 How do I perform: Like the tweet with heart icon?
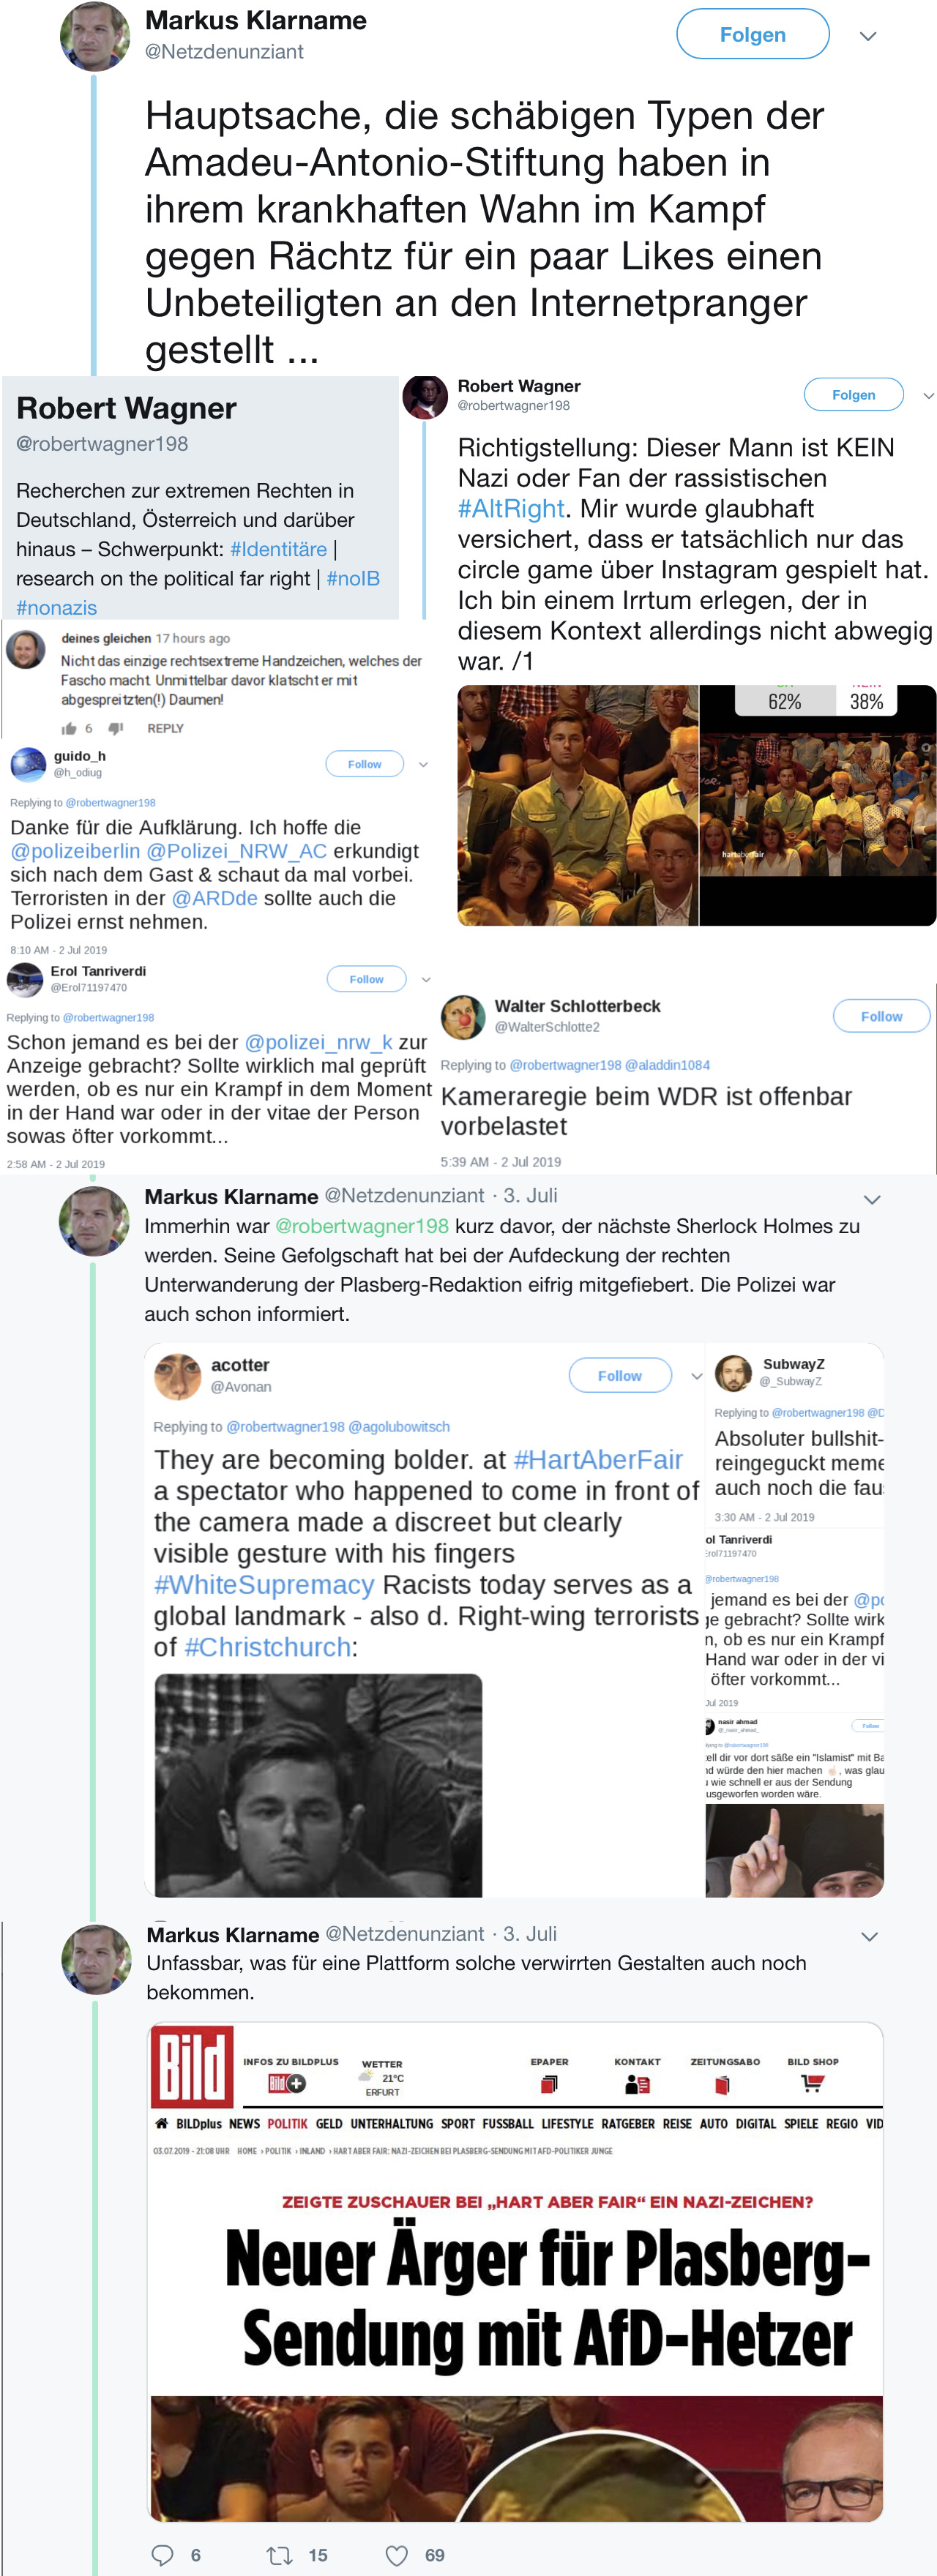[x=396, y=2555]
